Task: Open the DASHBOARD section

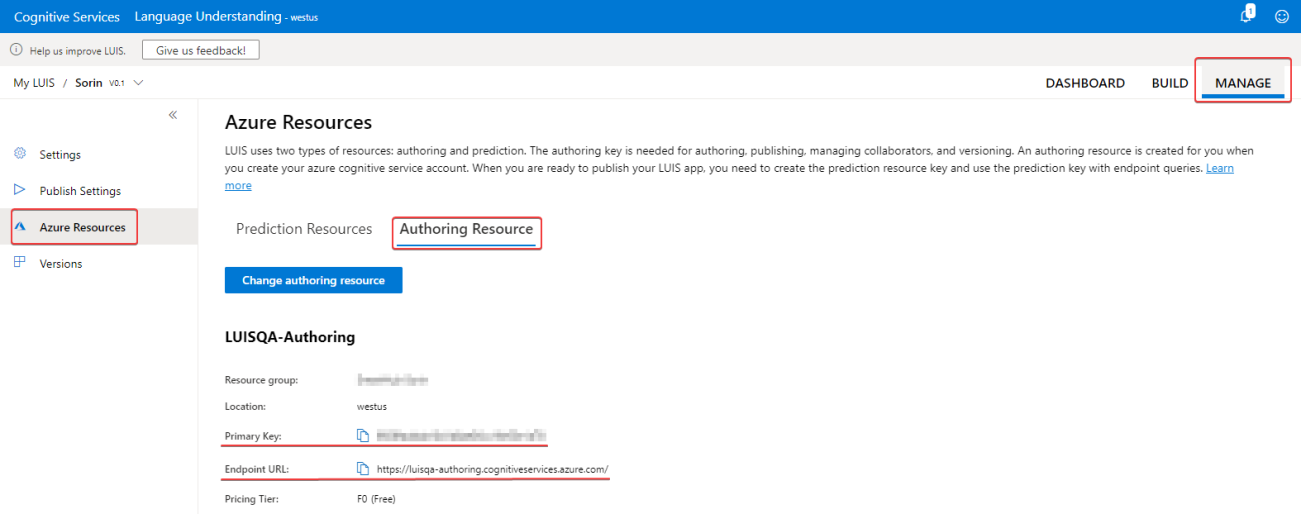Action: pyautogui.click(x=1085, y=83)
